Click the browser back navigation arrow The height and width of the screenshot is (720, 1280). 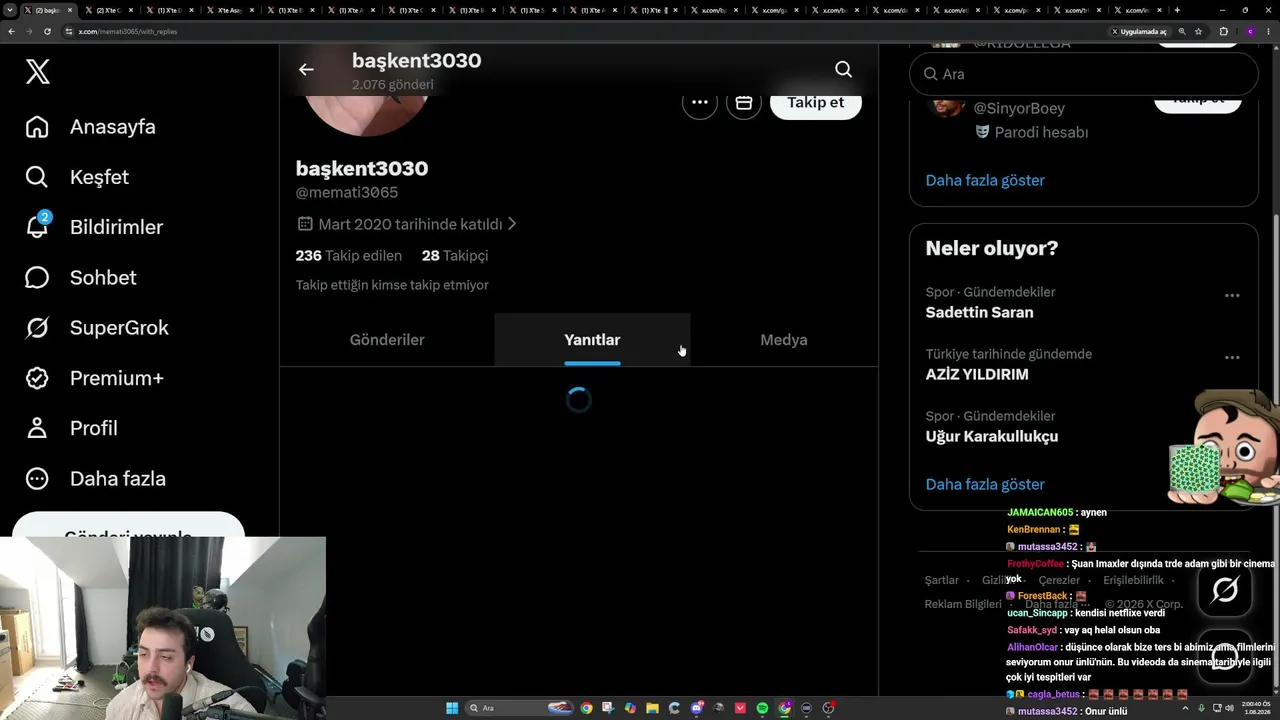11,31
